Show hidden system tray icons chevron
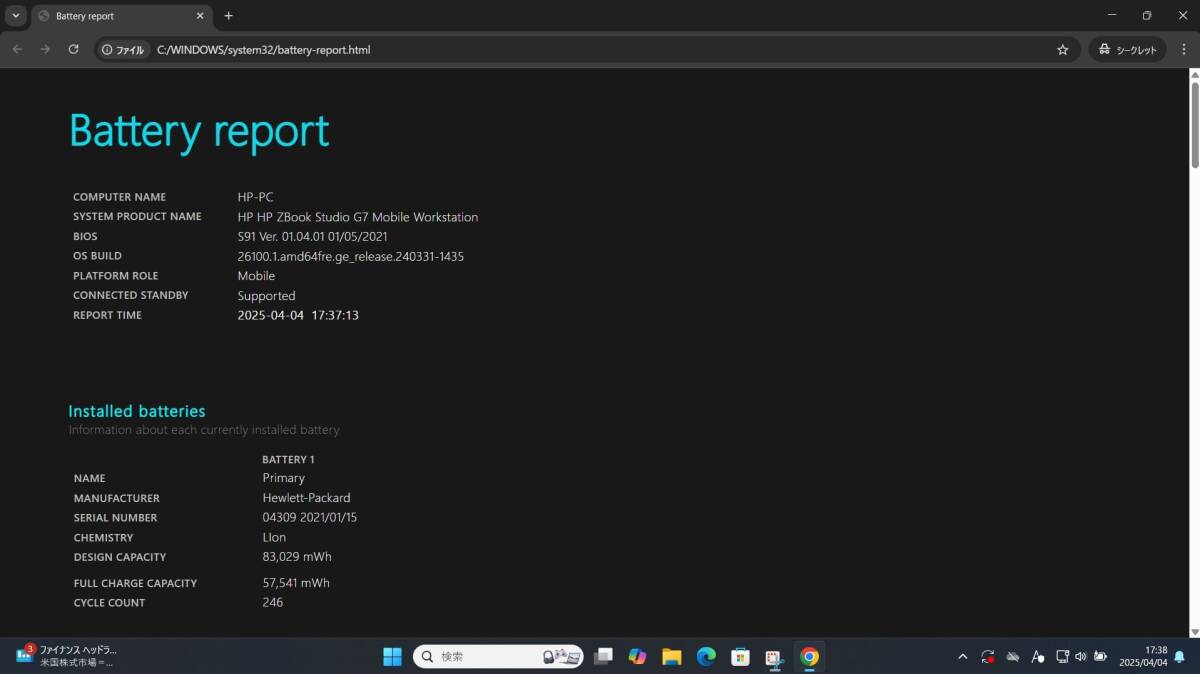The height and width of the screenshot is (674, 1200). [962, 657]
